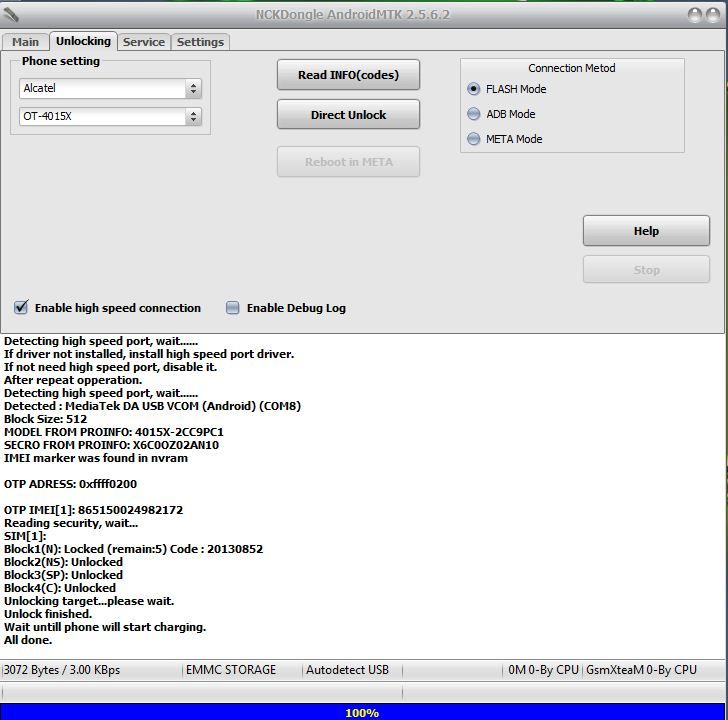Disable the high speed connection checkbox

(x=21, y=308)
